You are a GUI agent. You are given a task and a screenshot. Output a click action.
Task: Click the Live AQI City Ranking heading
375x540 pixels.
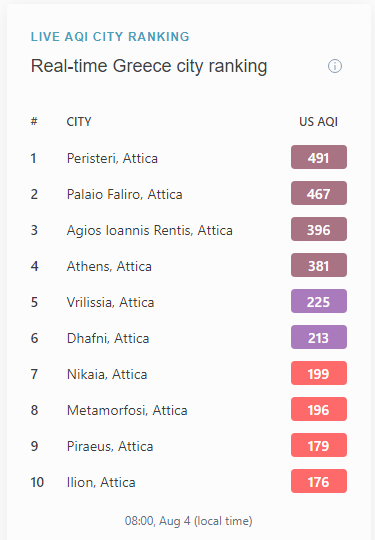pos(110,37)
